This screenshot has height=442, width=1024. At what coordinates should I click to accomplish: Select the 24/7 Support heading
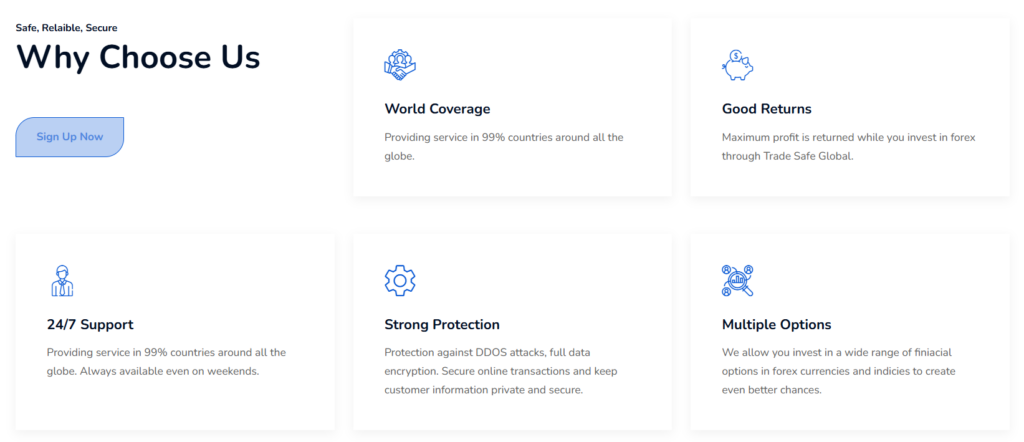tap(90, 324)
